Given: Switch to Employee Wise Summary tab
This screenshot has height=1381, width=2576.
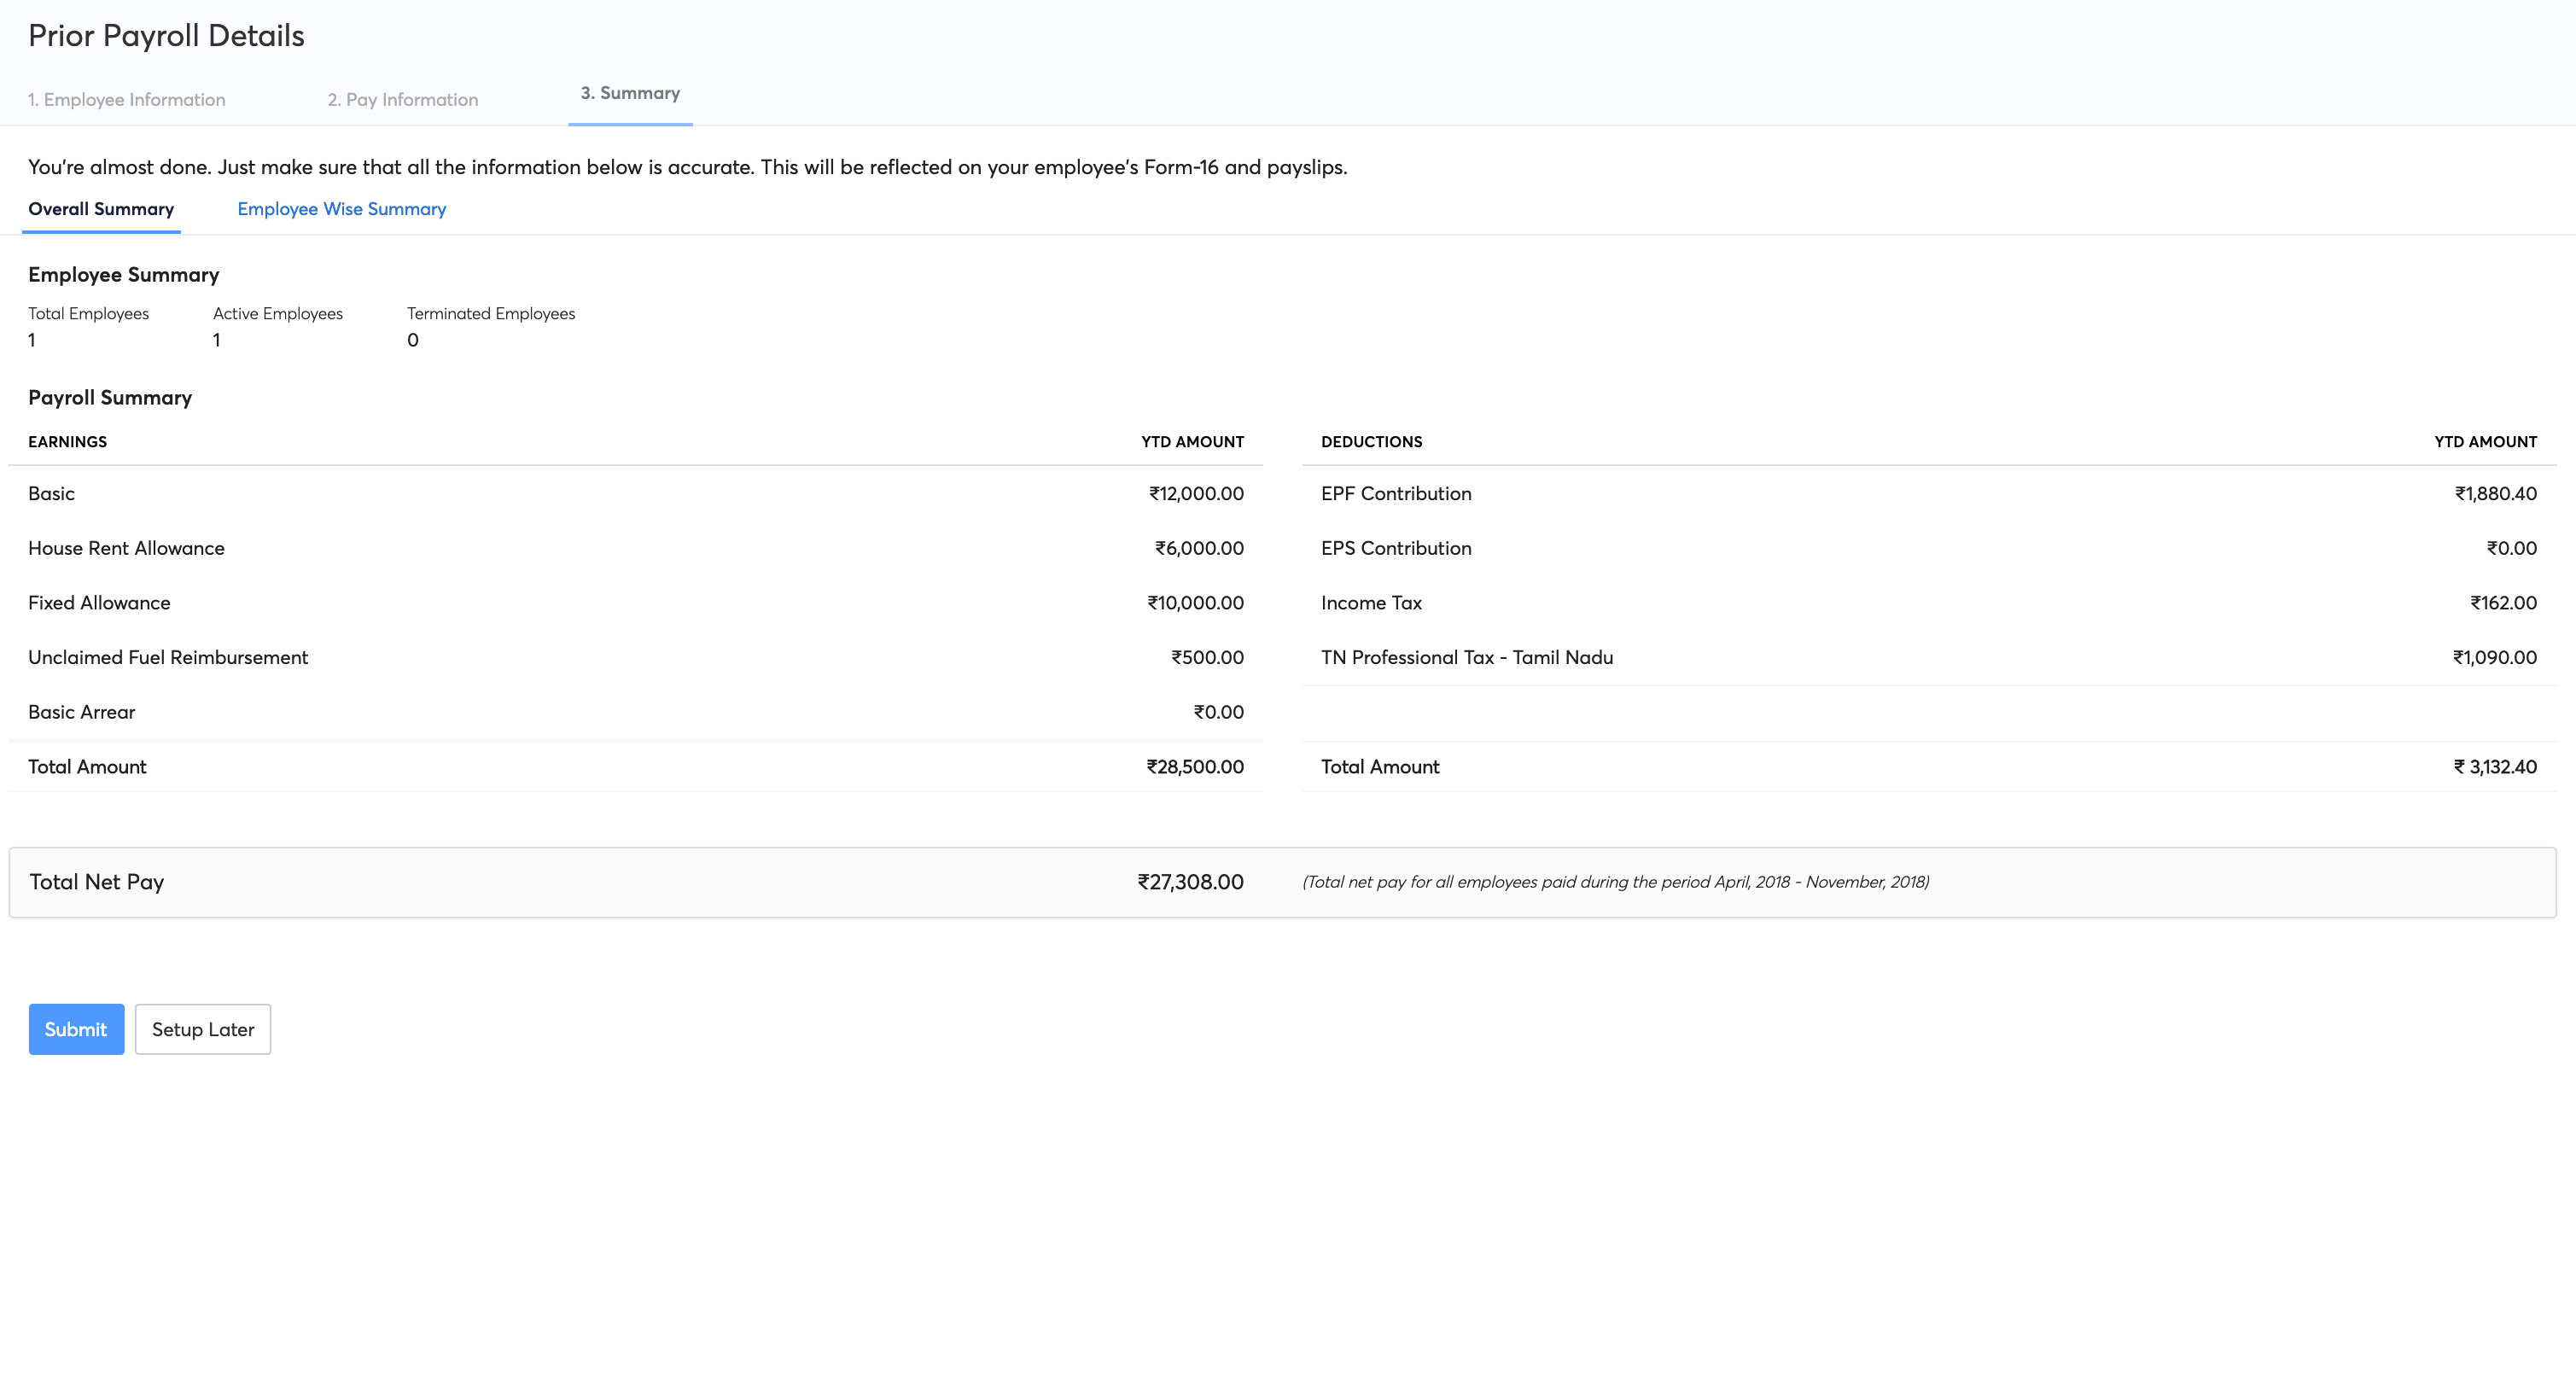Looking at the screenshot, I should pyautogui.click(x=341, y=209).
